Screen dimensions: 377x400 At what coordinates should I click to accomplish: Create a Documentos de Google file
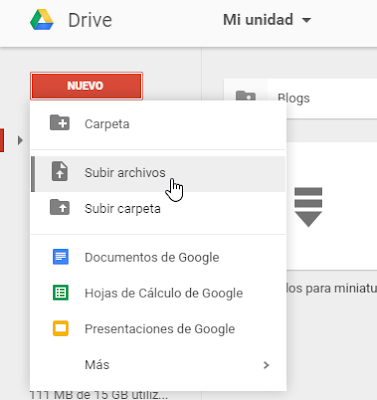[x=158, y=257]
